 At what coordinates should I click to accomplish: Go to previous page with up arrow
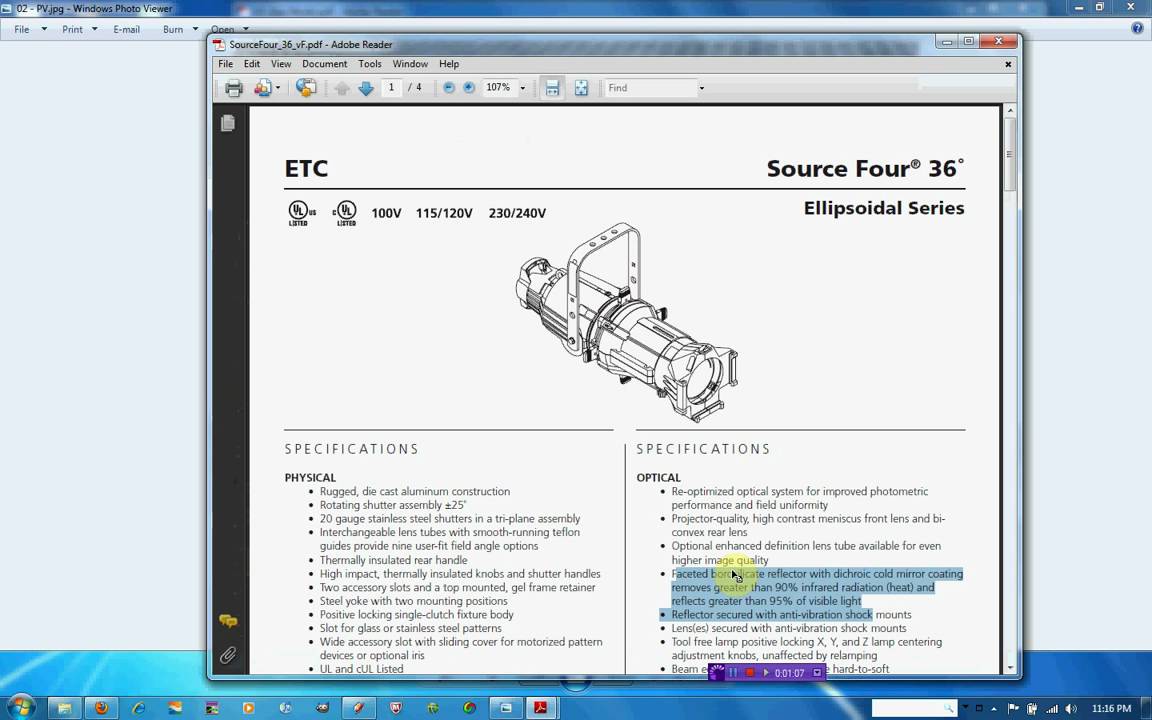(342, 88)
